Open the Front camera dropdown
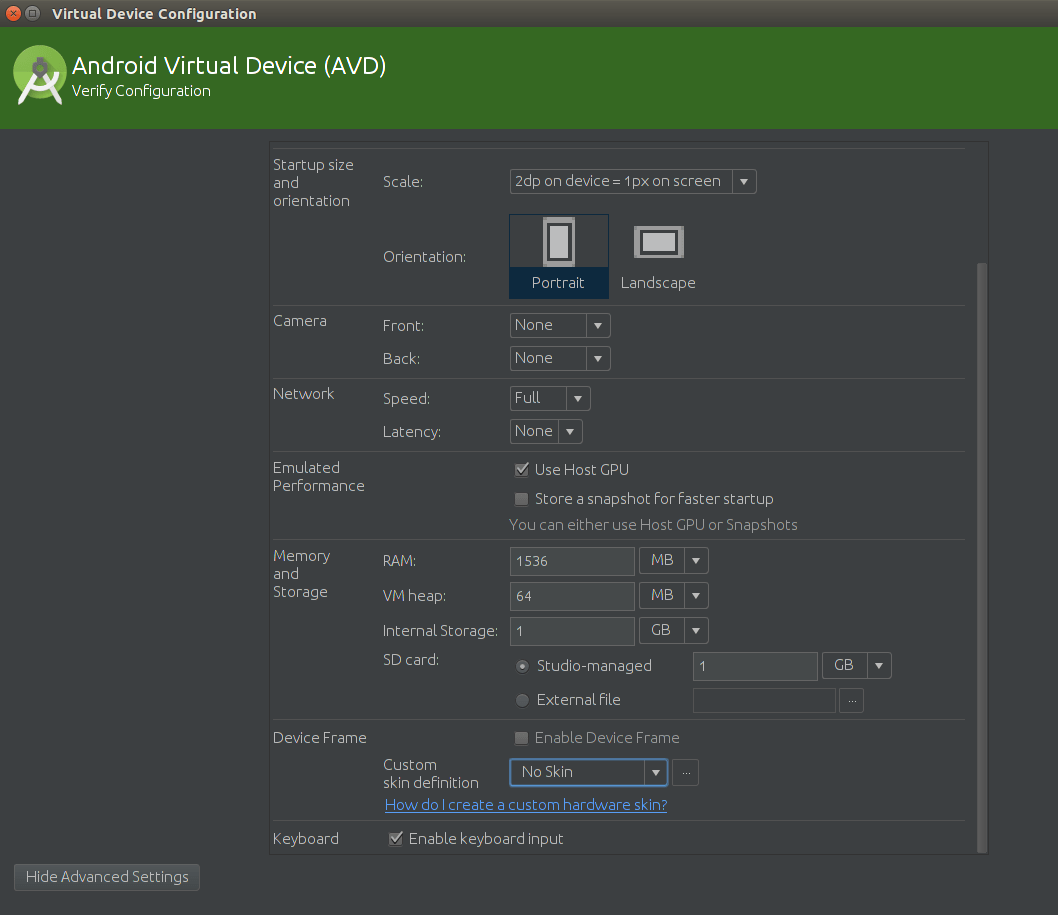The height and width of the screenshot is (915, 1058). (x=560, y=325)
